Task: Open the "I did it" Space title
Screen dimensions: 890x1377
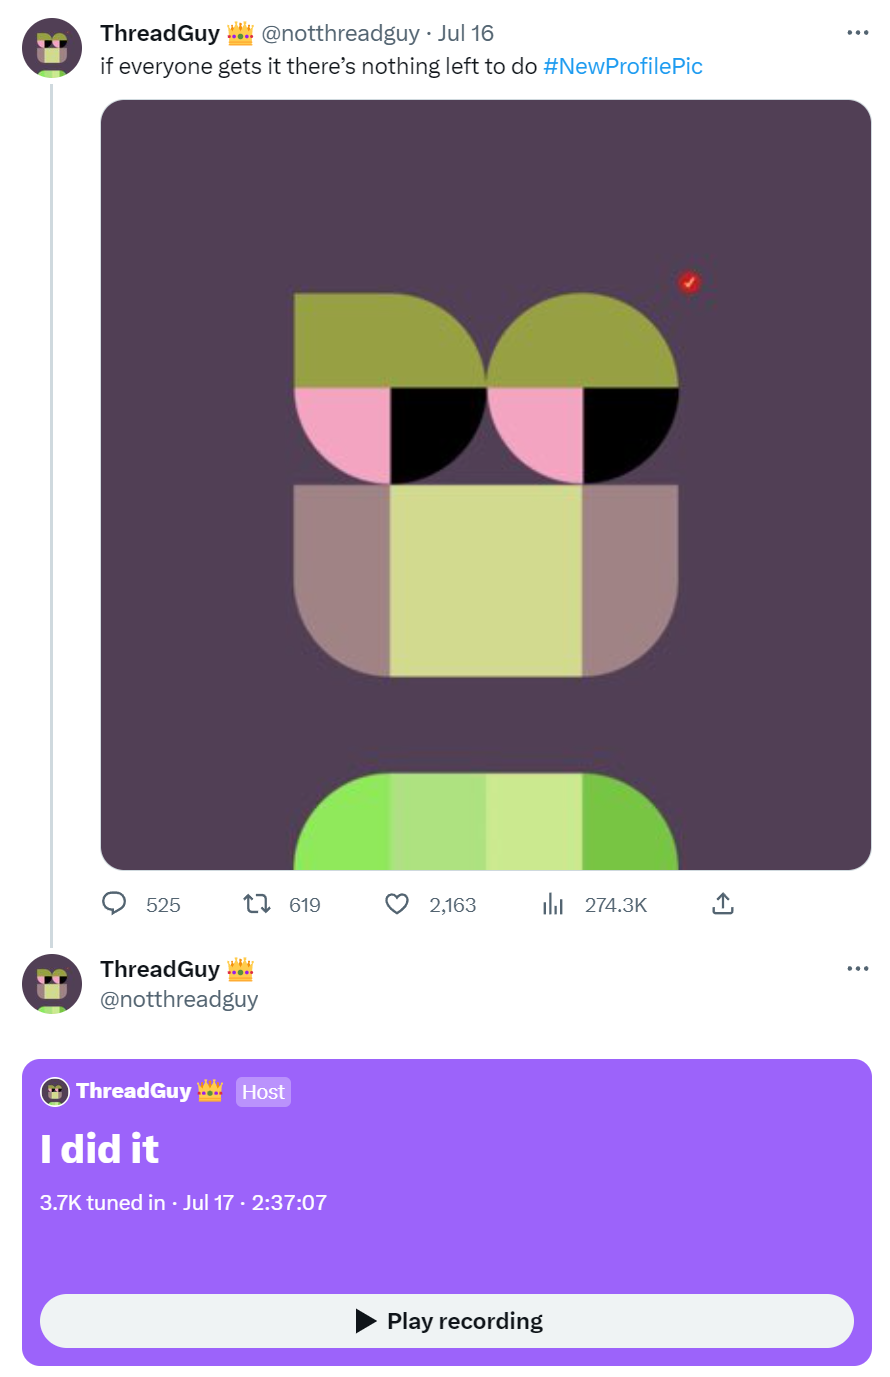Action: pos(100,1149)
